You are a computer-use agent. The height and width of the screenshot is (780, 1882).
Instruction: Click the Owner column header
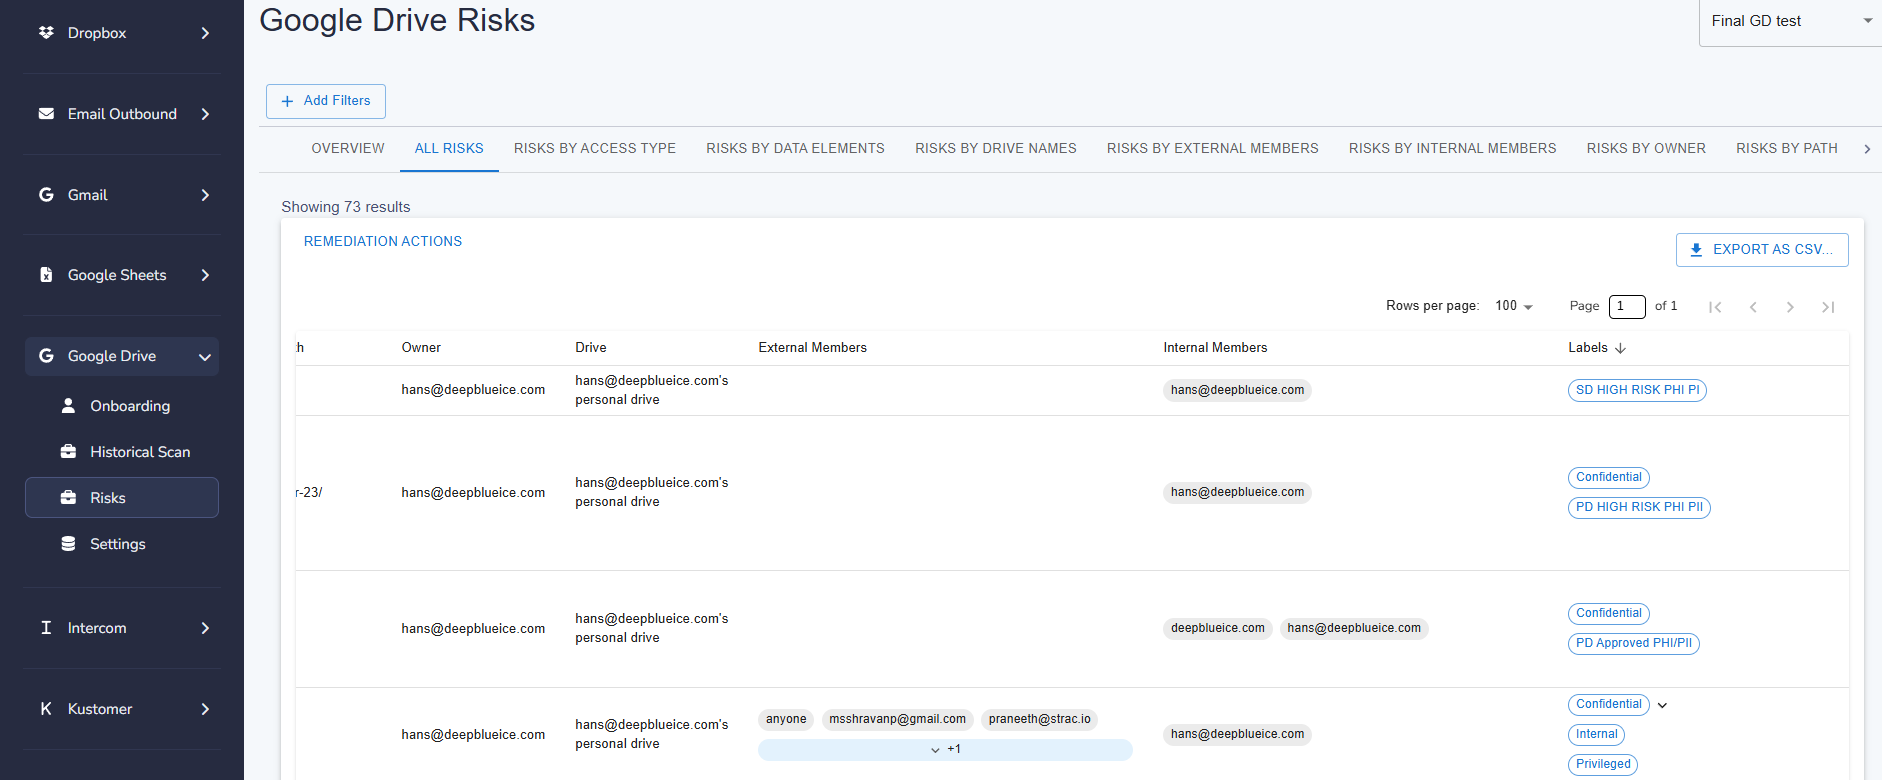pos(421,348)
